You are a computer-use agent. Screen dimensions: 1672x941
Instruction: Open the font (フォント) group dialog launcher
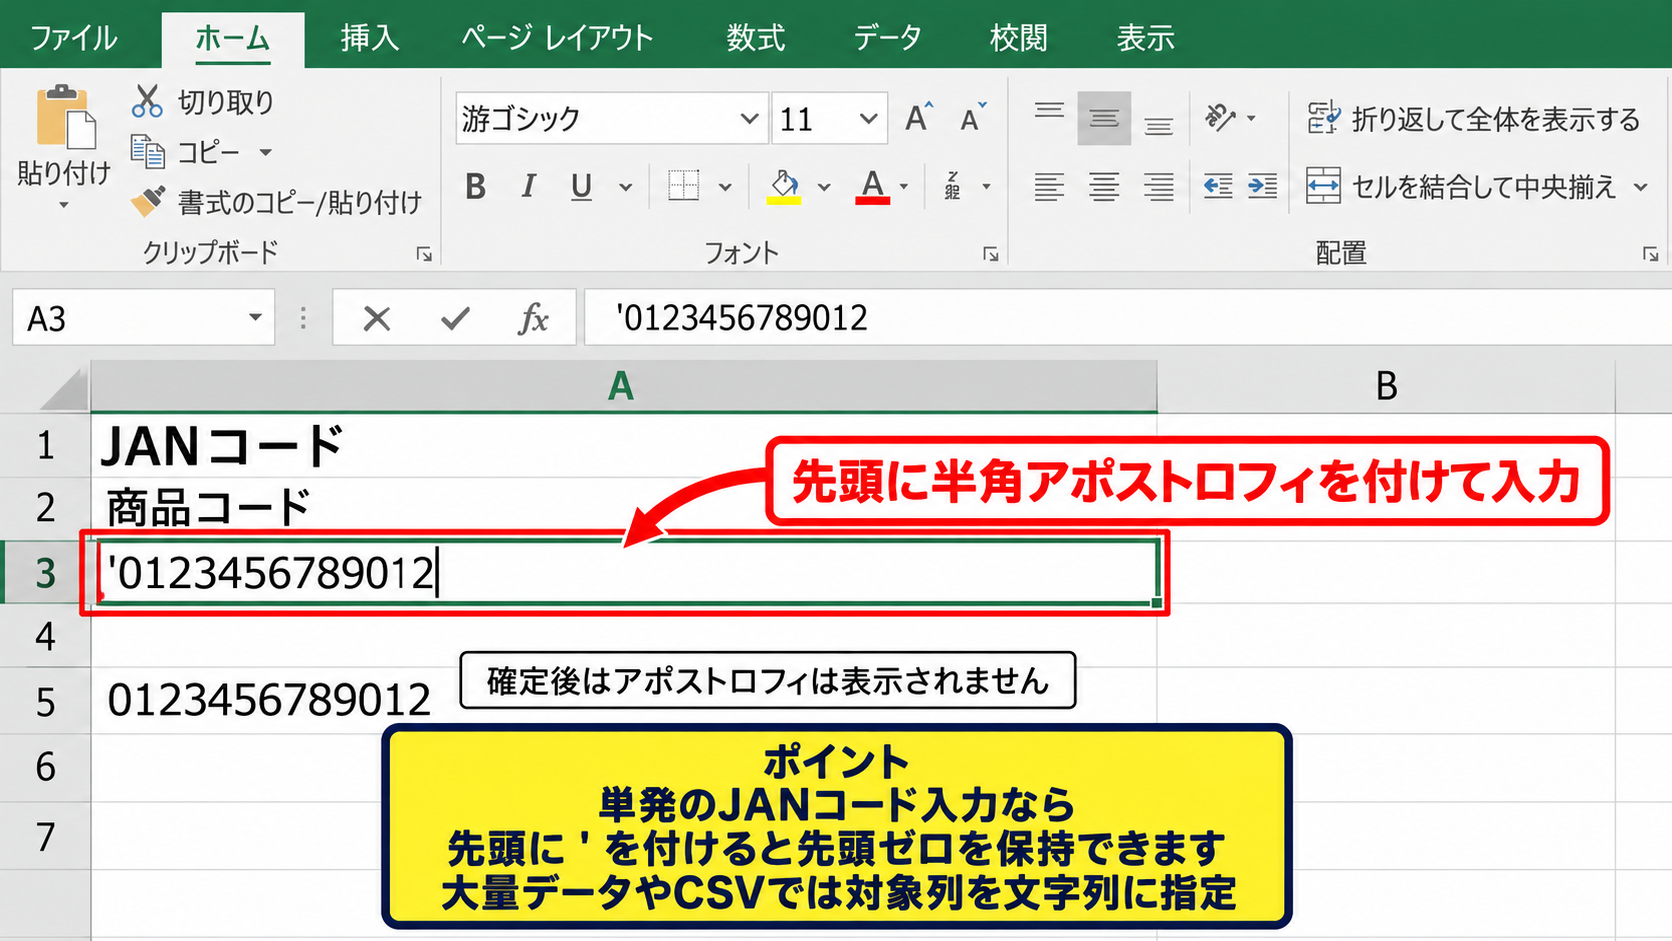(x=990, y=254)
